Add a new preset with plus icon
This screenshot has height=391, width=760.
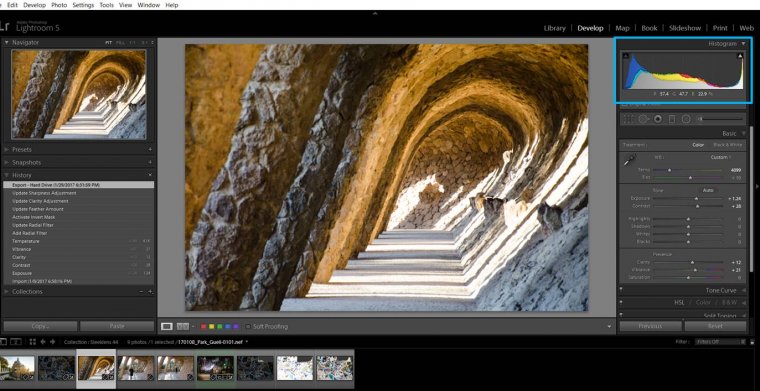pos(150,149)
